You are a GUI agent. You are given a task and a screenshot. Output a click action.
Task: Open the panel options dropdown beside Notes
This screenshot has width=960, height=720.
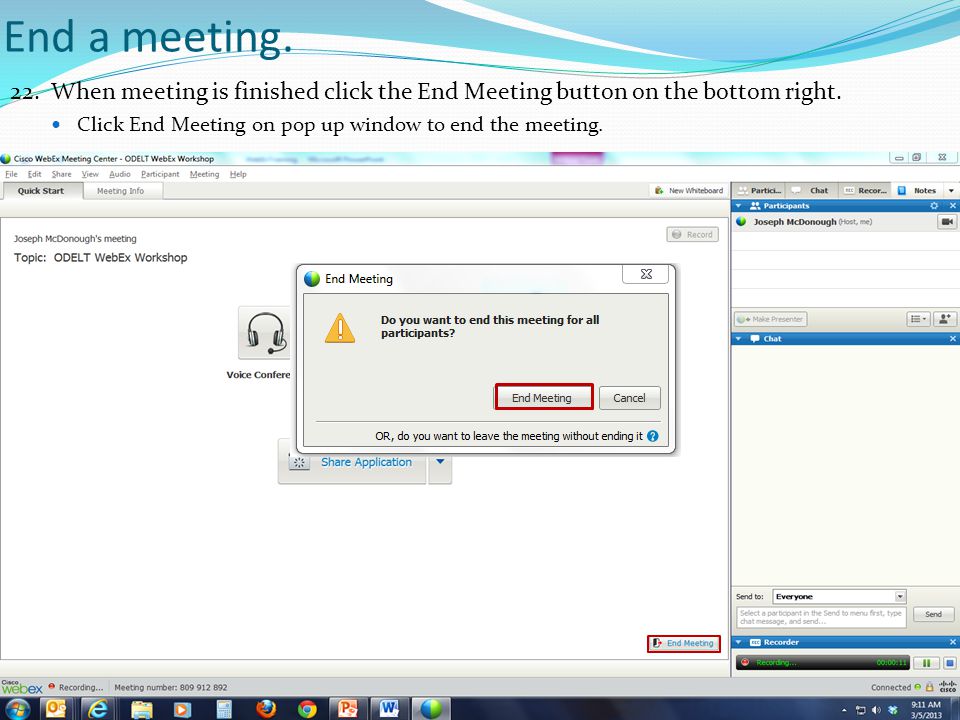point(951,190)
